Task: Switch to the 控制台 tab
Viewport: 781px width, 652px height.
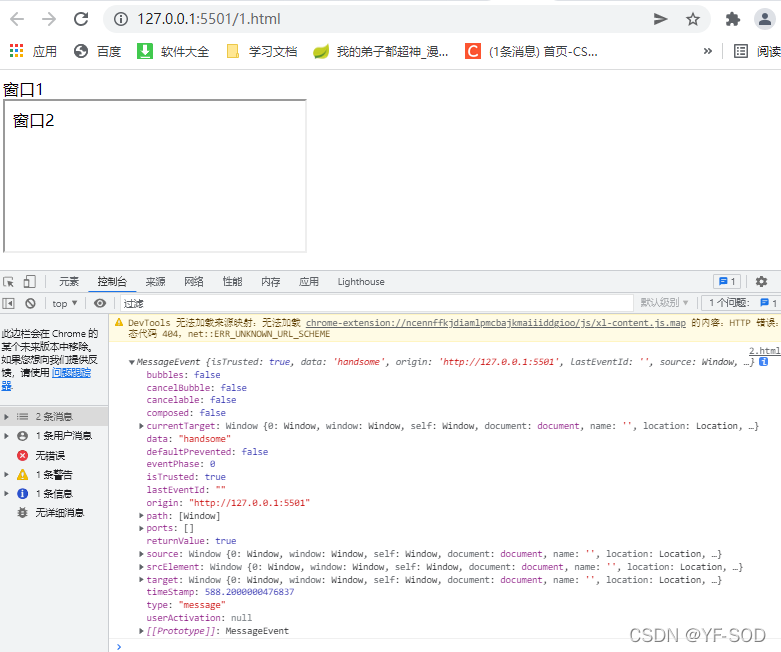Action: [112, 282]
